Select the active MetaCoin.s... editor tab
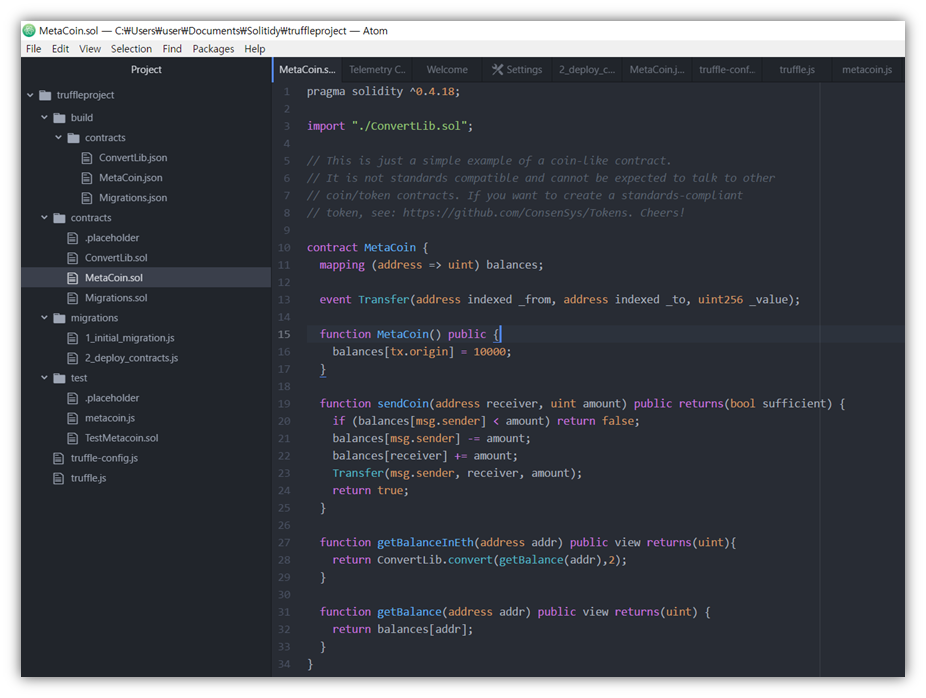The width and height of the screenshot is (926, 698). 307,70
